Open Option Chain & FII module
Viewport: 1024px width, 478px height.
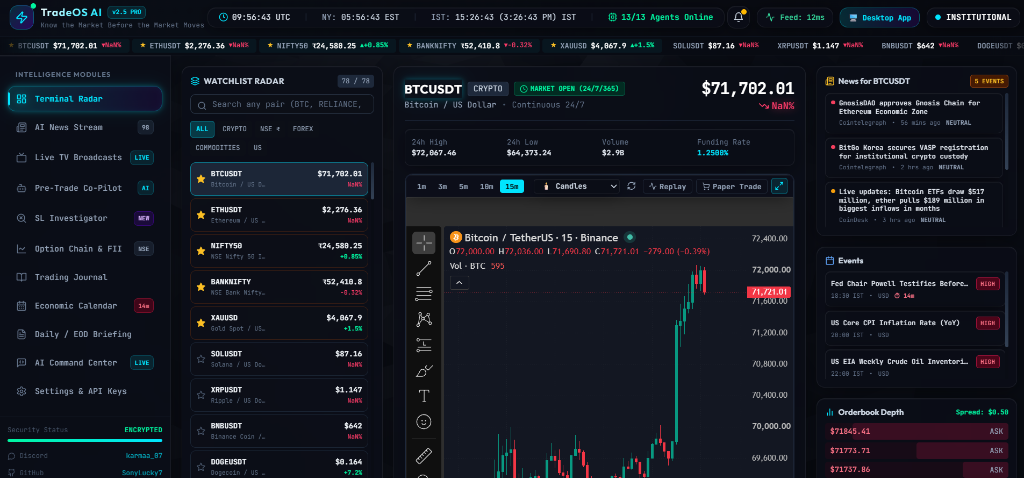pos(85,249)
